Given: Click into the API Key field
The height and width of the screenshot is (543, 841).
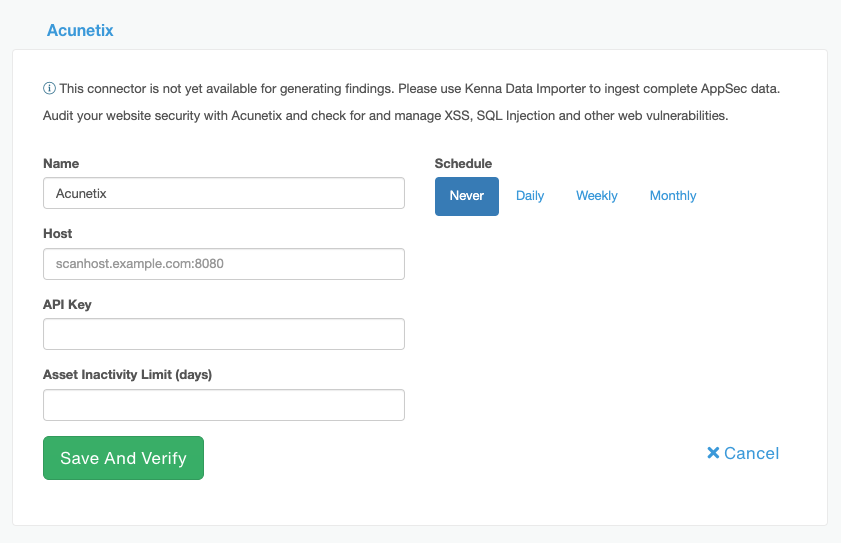Looking at the screenshot, I should point(224,334).
